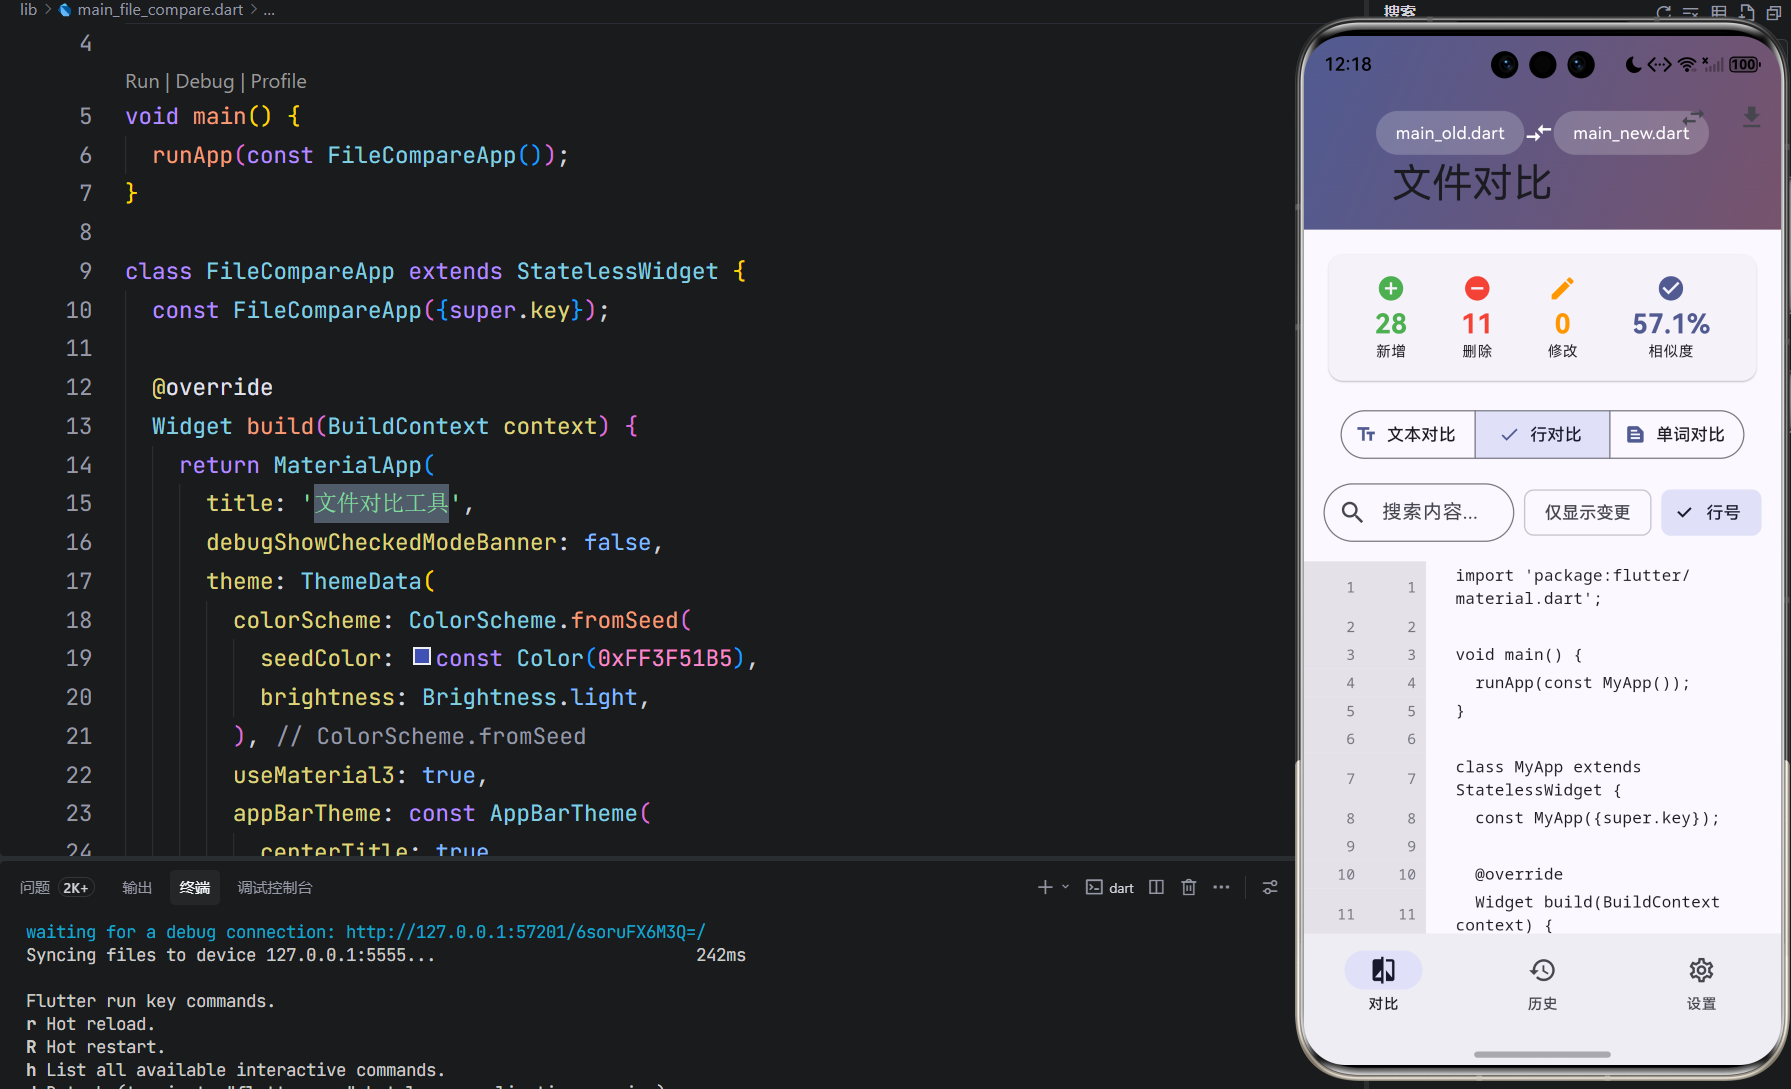Split the terminal panel
1791x1089 pixels.
tap(1156, 887)
